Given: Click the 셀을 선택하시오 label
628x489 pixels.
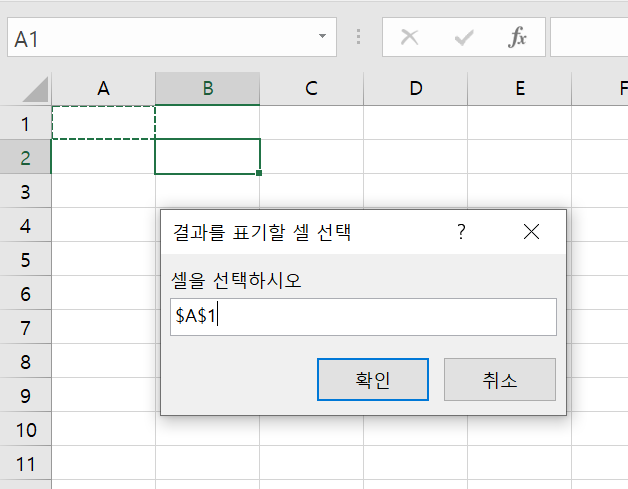Looking at the screenshot, I should 236,280.
